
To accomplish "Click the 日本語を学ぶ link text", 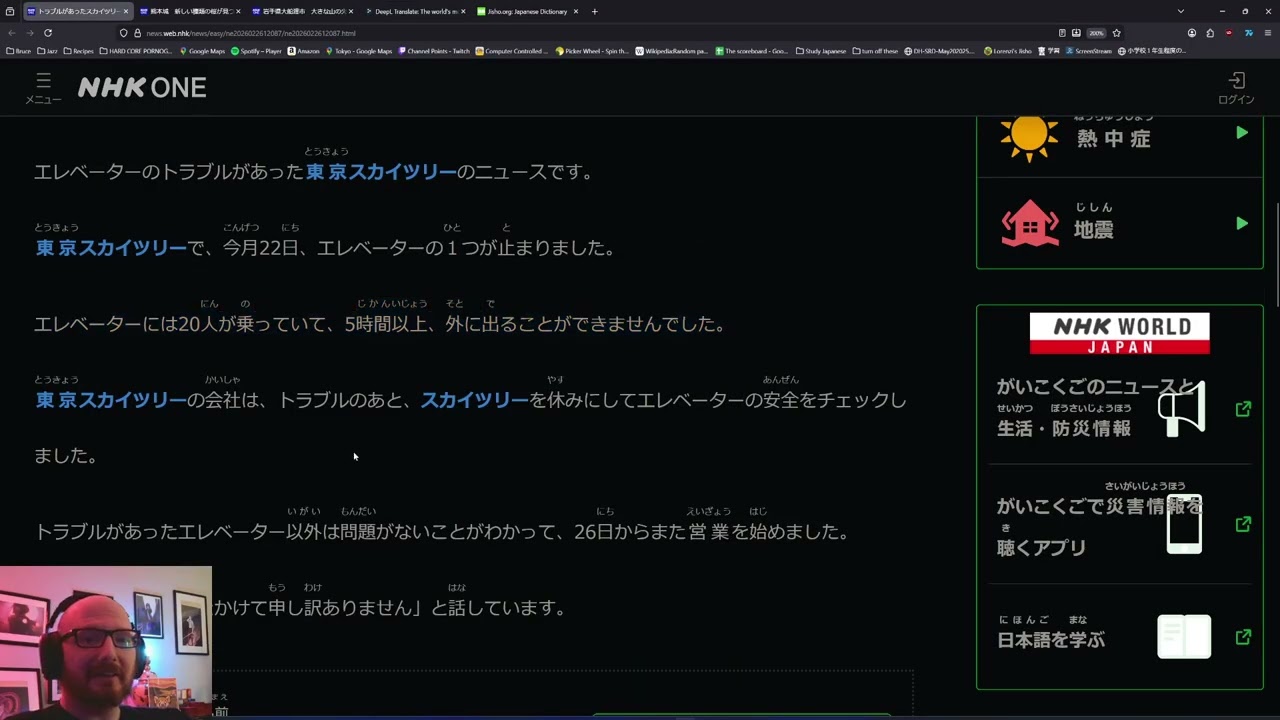I will (1051, 640).
